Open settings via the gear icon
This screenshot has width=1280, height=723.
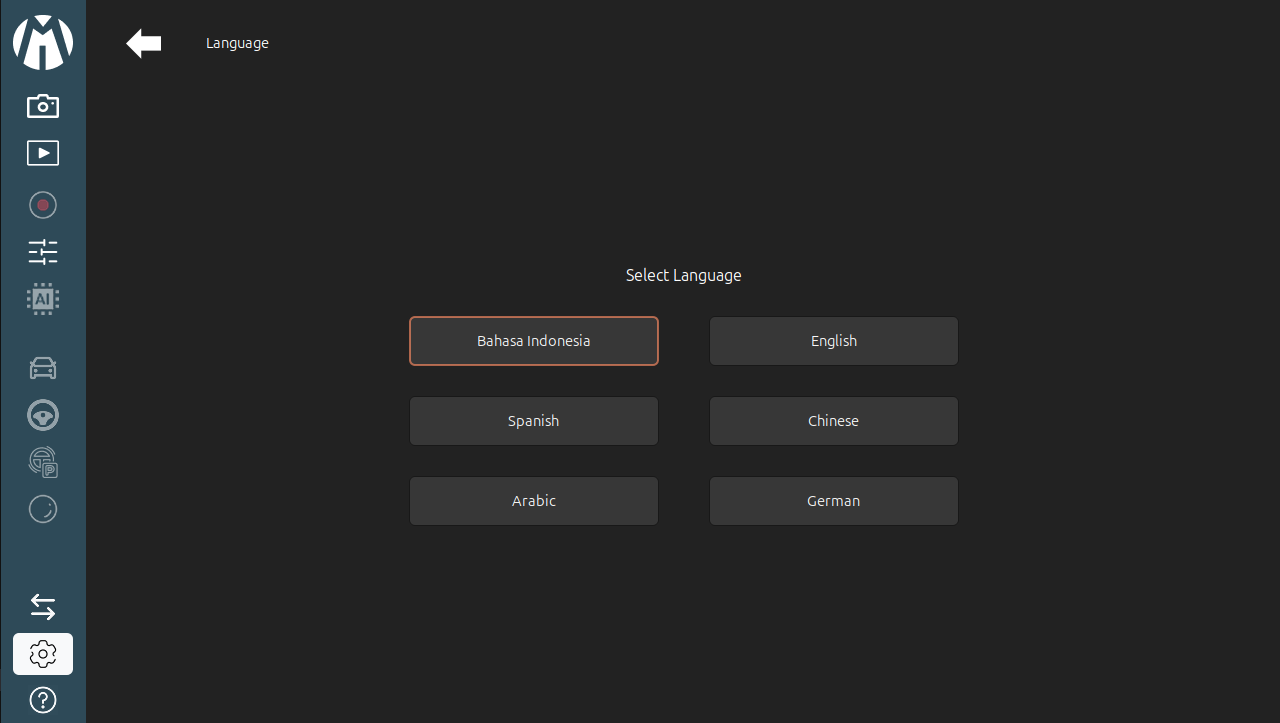(43, 654)
